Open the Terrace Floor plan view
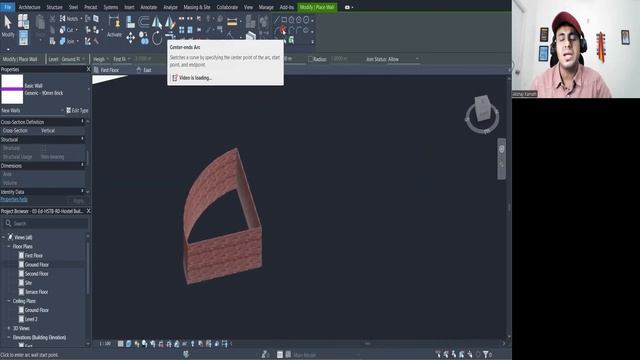This screenshot has height=360, width=640. point(36,292)
